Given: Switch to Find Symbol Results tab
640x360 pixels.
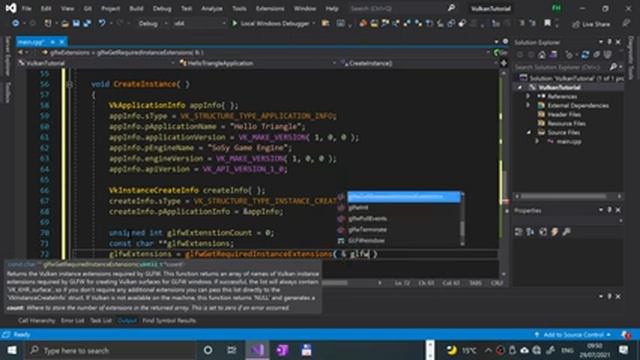Looking at the screenshot, I should tap(169, 321).
